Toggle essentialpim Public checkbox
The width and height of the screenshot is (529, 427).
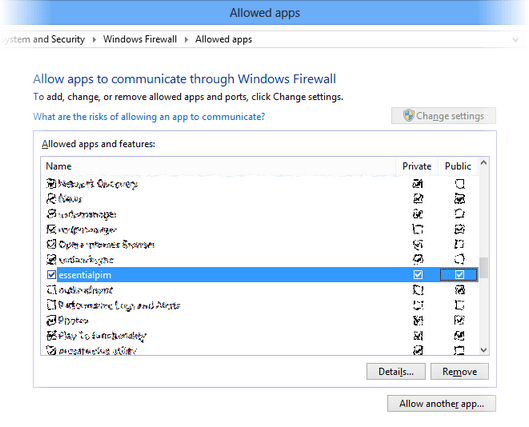pyautogui.click(x=459, y=275)
